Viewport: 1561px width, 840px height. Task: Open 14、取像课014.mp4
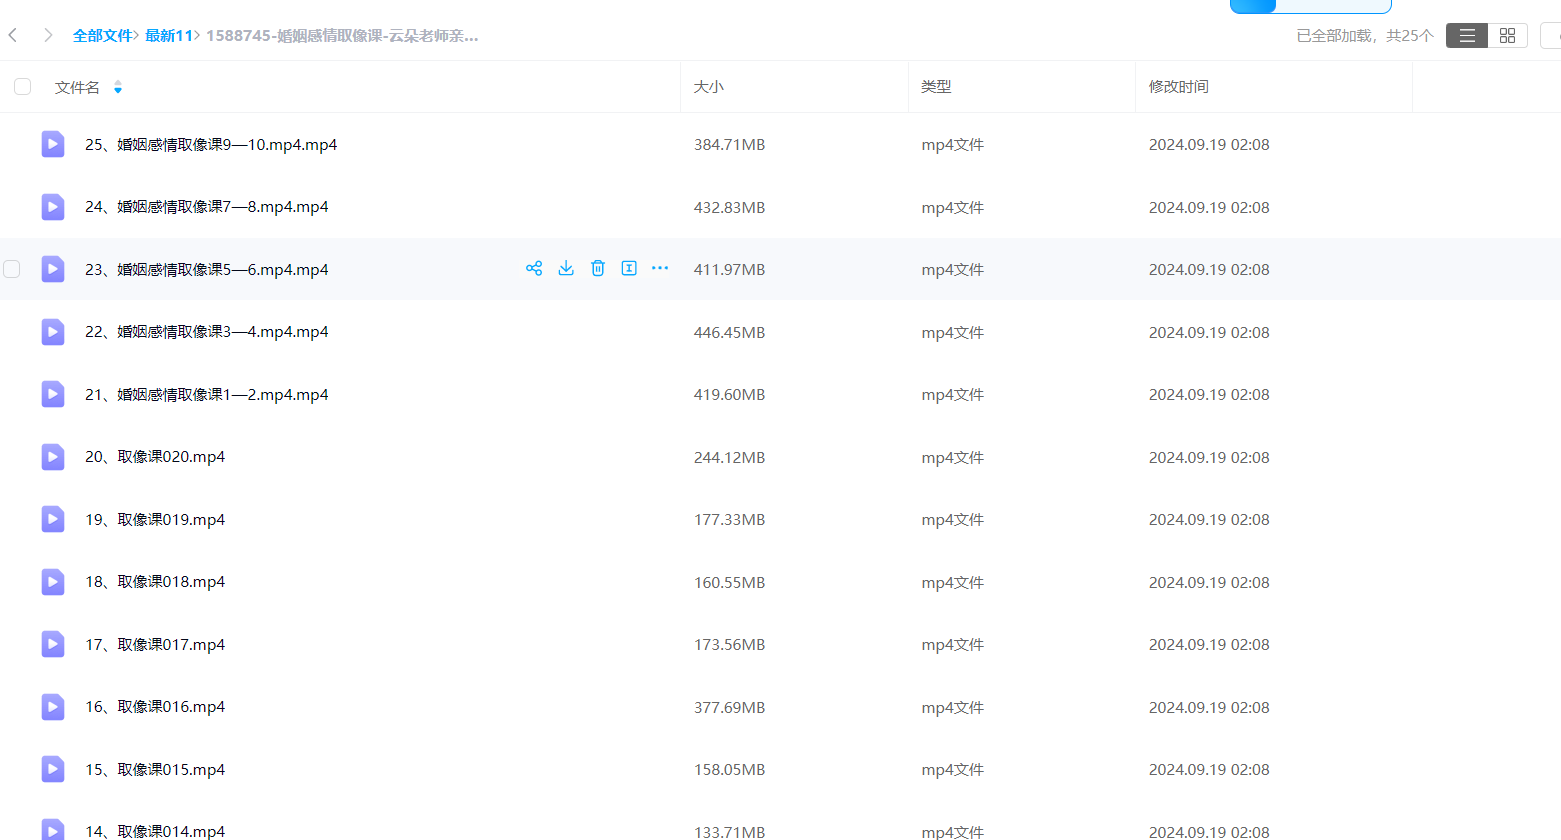pos(155,831)
